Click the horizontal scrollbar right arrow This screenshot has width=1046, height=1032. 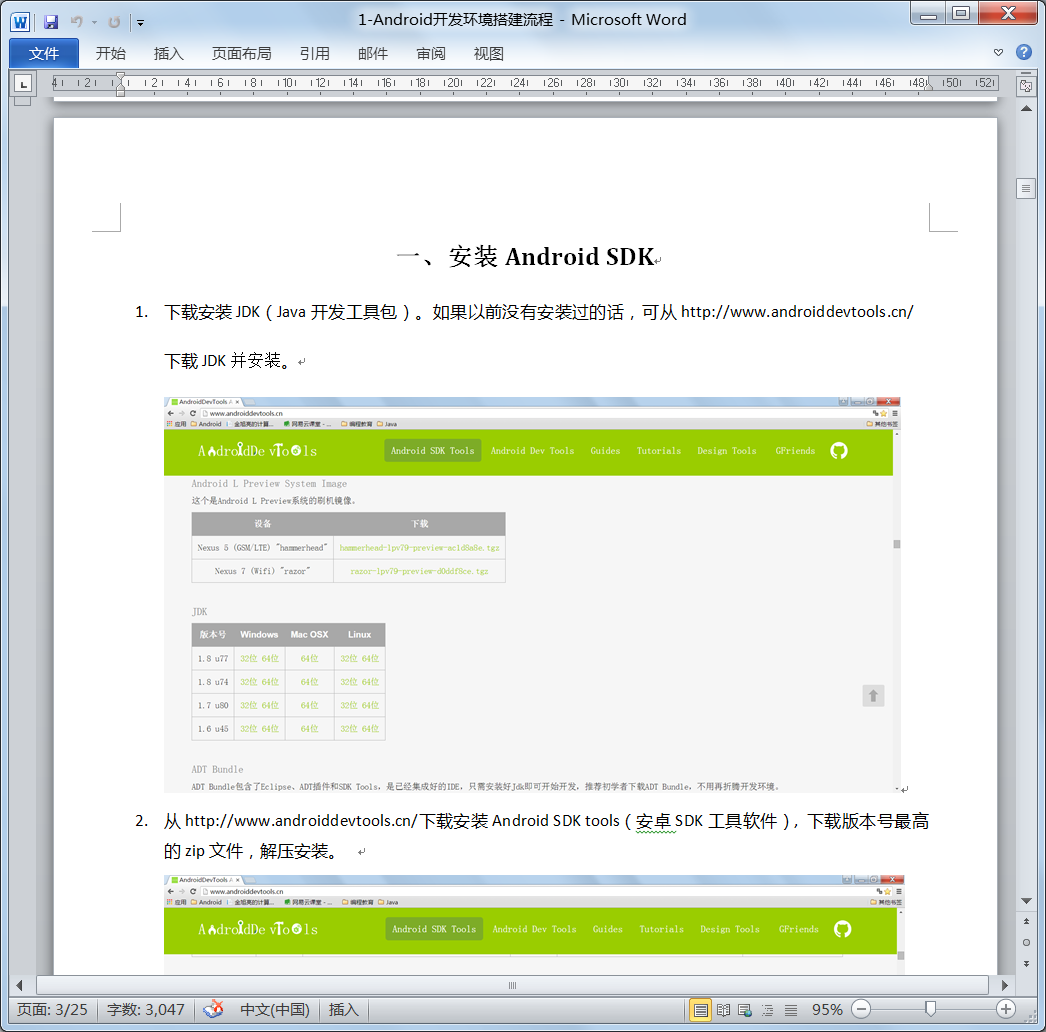click(x=1005, y=985)
